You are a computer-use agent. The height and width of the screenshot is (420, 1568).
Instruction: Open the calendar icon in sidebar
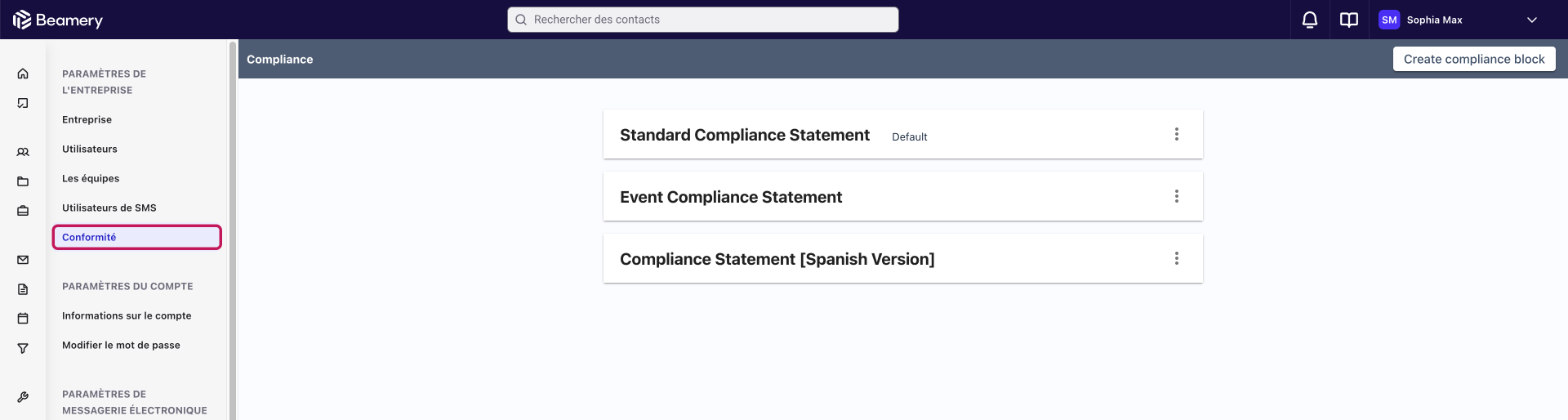23,319
